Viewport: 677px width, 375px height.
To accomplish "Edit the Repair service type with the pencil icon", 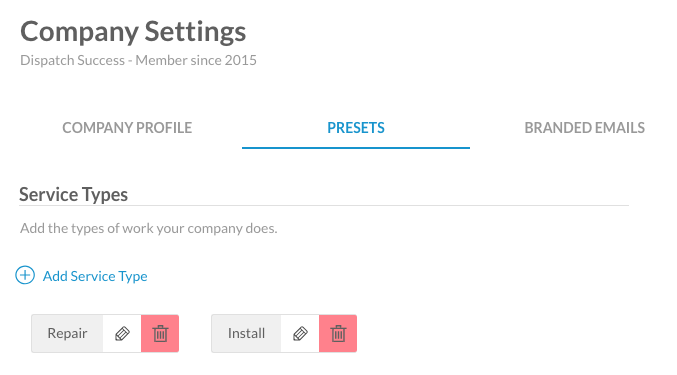I will pyautogui.click(x=122, y=334).
